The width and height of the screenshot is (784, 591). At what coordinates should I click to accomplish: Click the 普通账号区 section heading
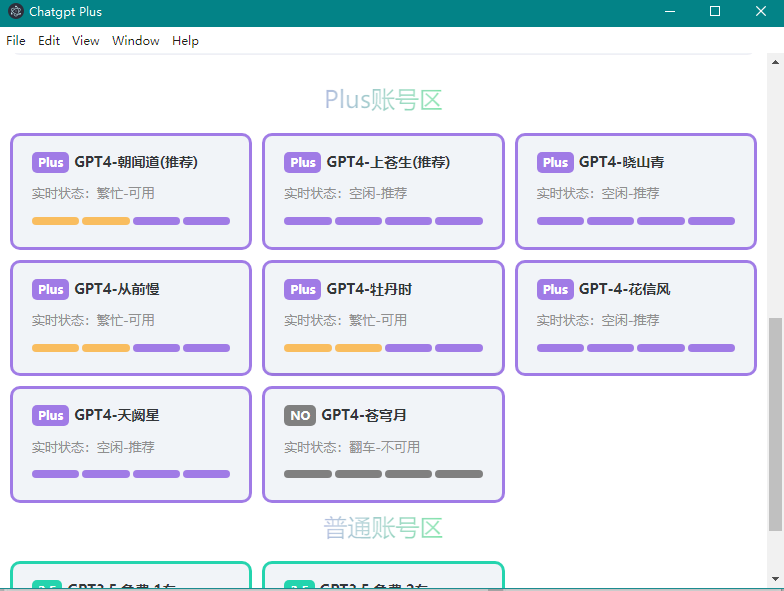point(383,528)
